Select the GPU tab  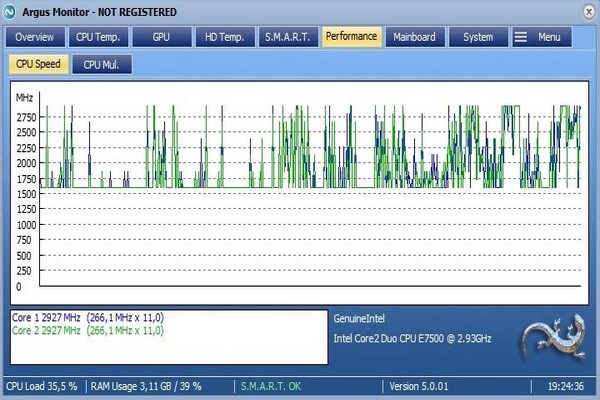(161, 37)
